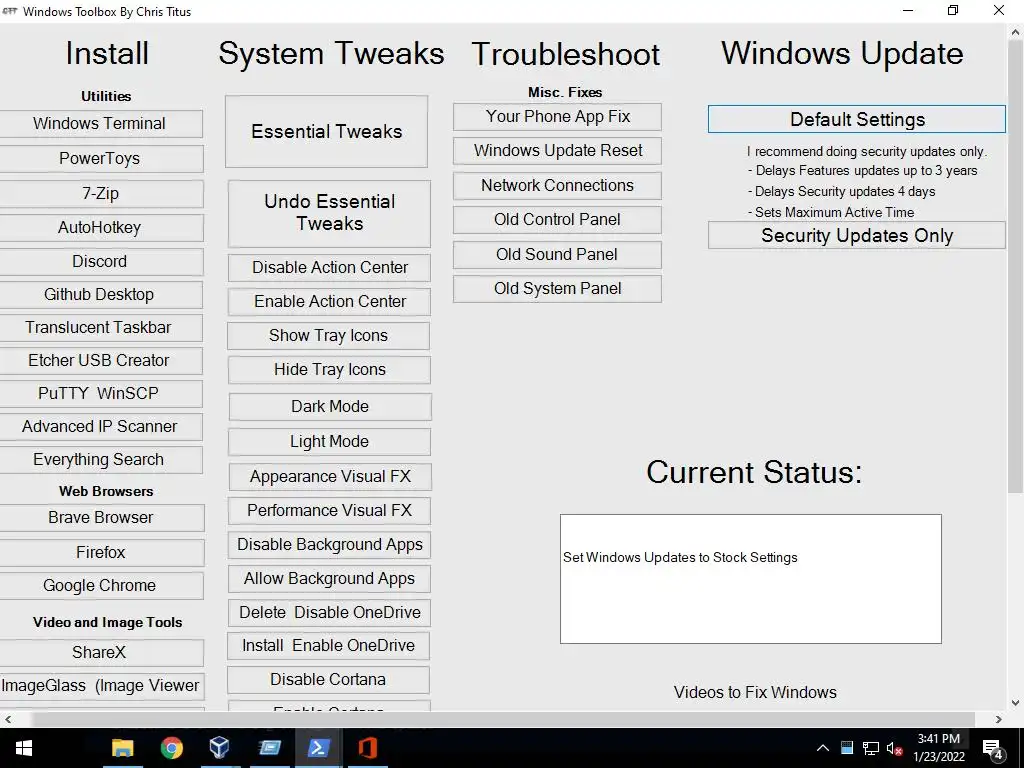The image size is (1024, 768).
Task: Install Everything Search
Action: point(99,460)
